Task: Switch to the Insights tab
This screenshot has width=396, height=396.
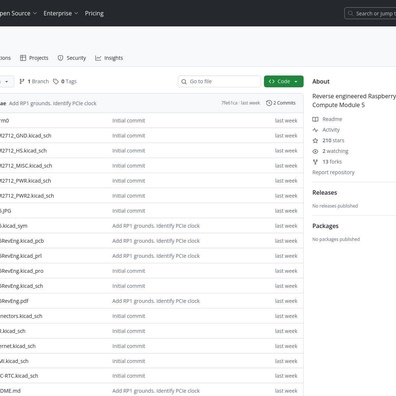Action: pos(109,58)
